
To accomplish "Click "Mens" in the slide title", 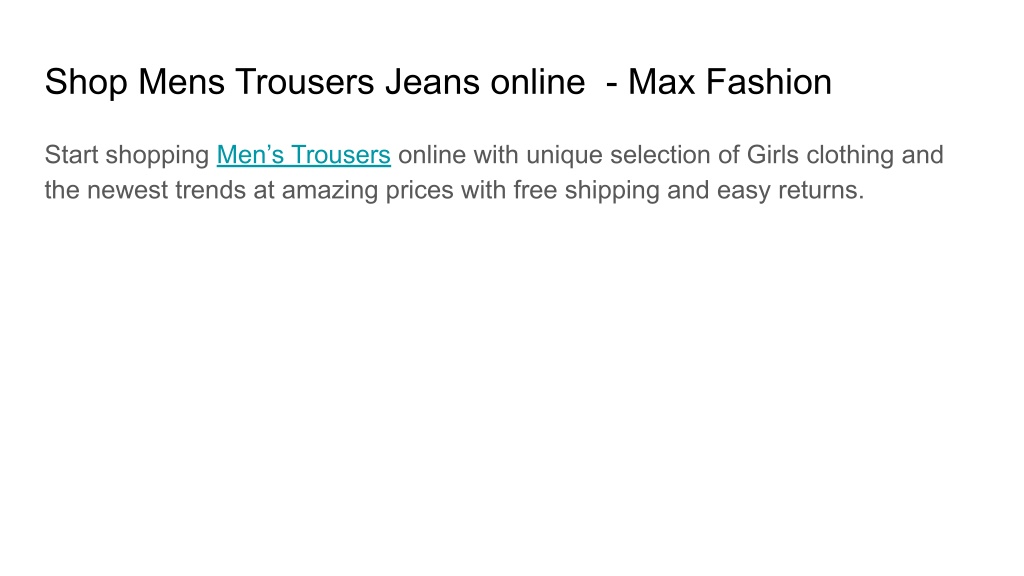I will coord(182,82).
